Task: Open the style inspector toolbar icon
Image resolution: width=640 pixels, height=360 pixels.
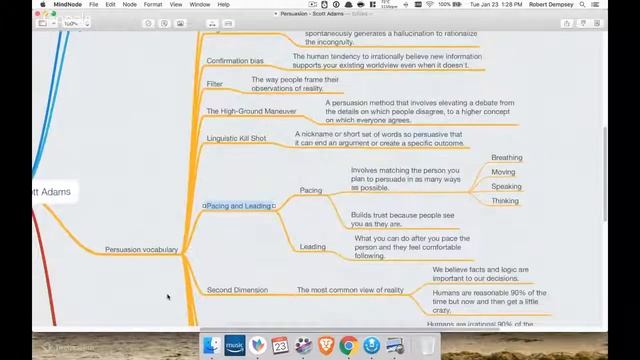Action: click(583, 24)
